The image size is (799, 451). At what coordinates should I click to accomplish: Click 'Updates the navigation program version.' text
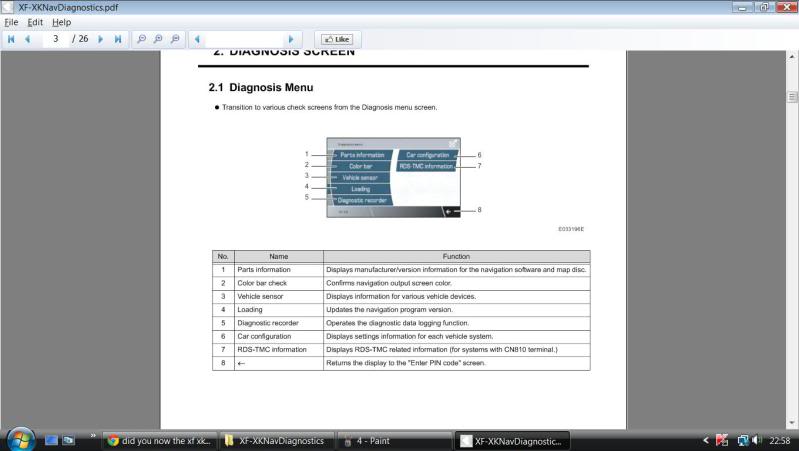(389, 309)
